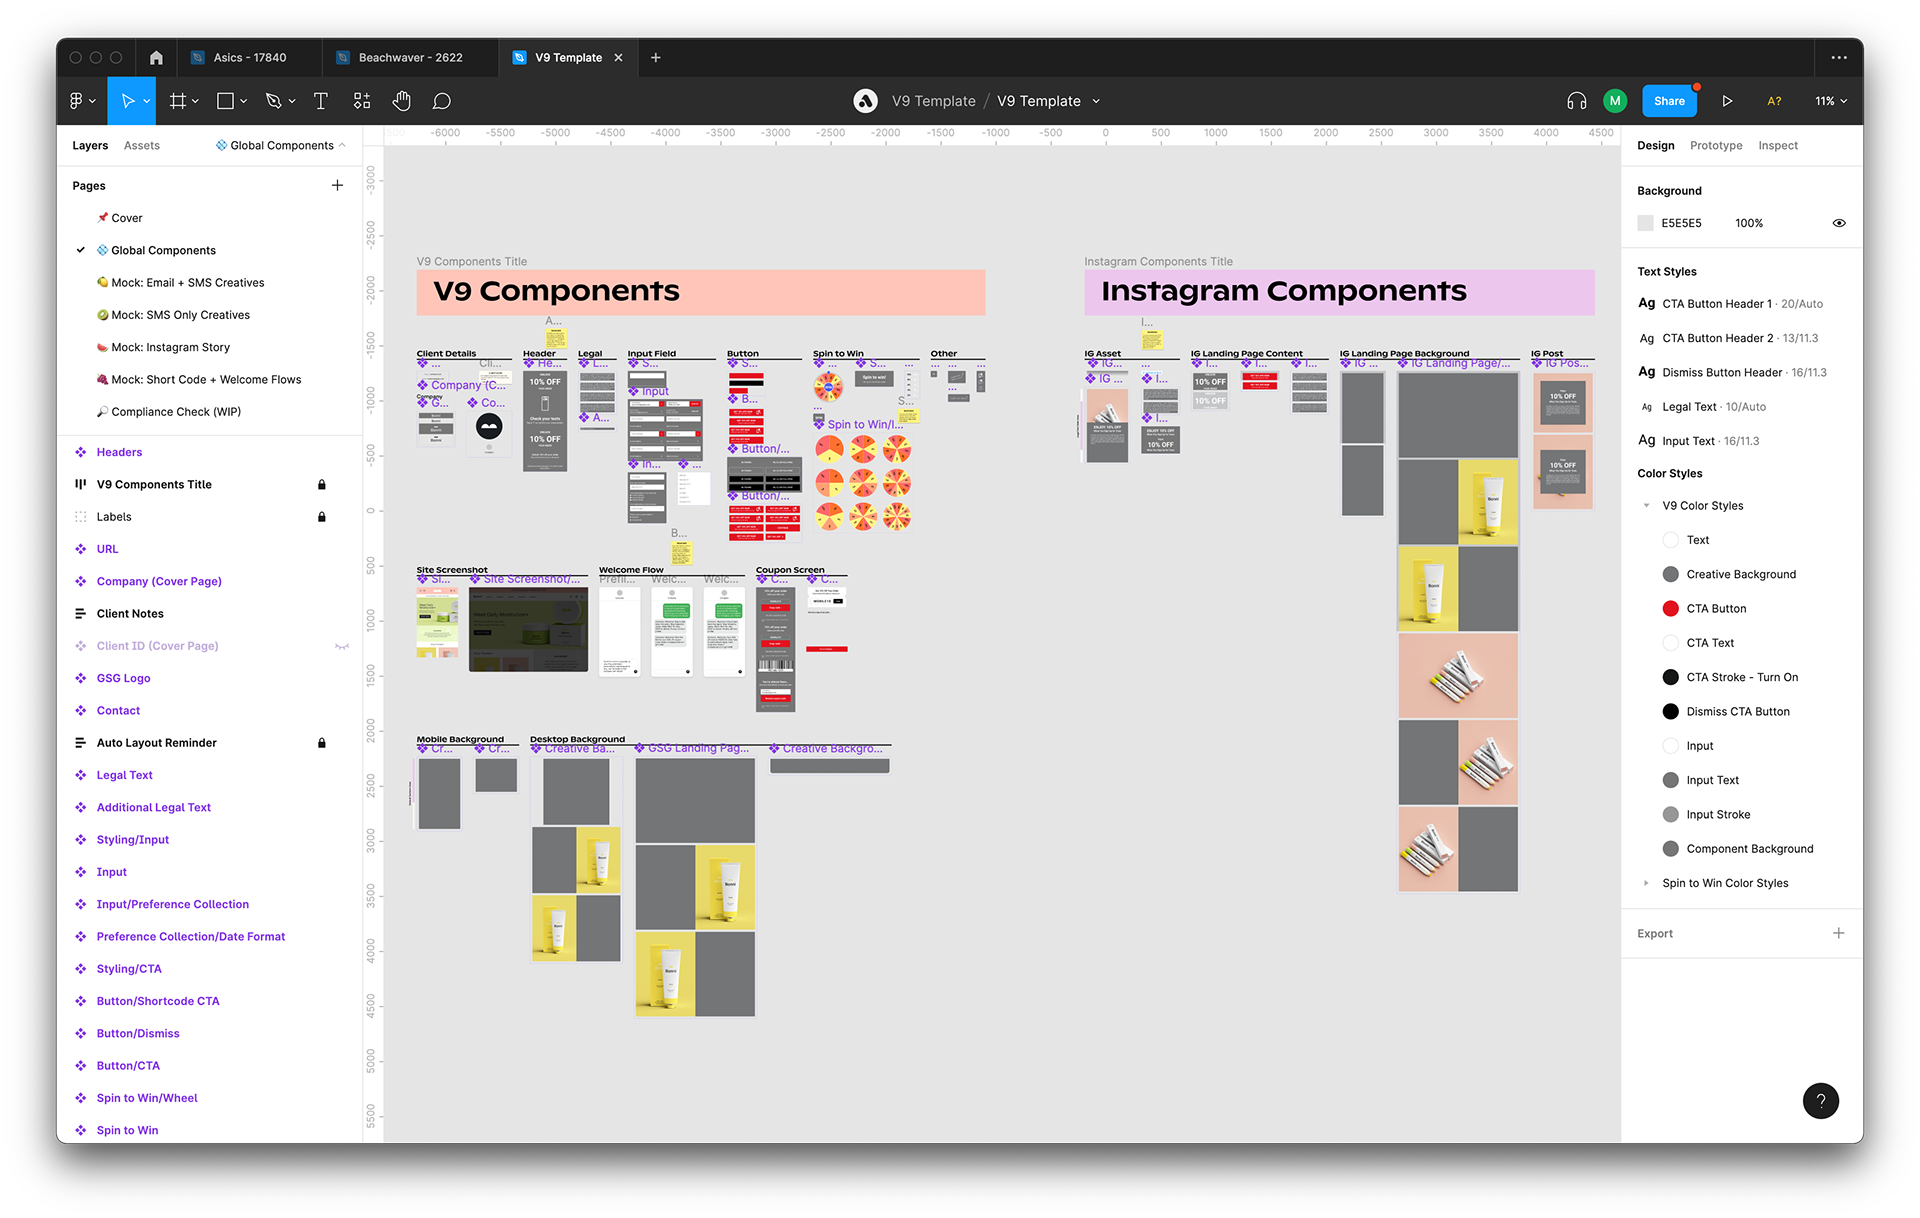Click the Present play button
The image size is (1920, 1218).
click(x=1727, y=101)
